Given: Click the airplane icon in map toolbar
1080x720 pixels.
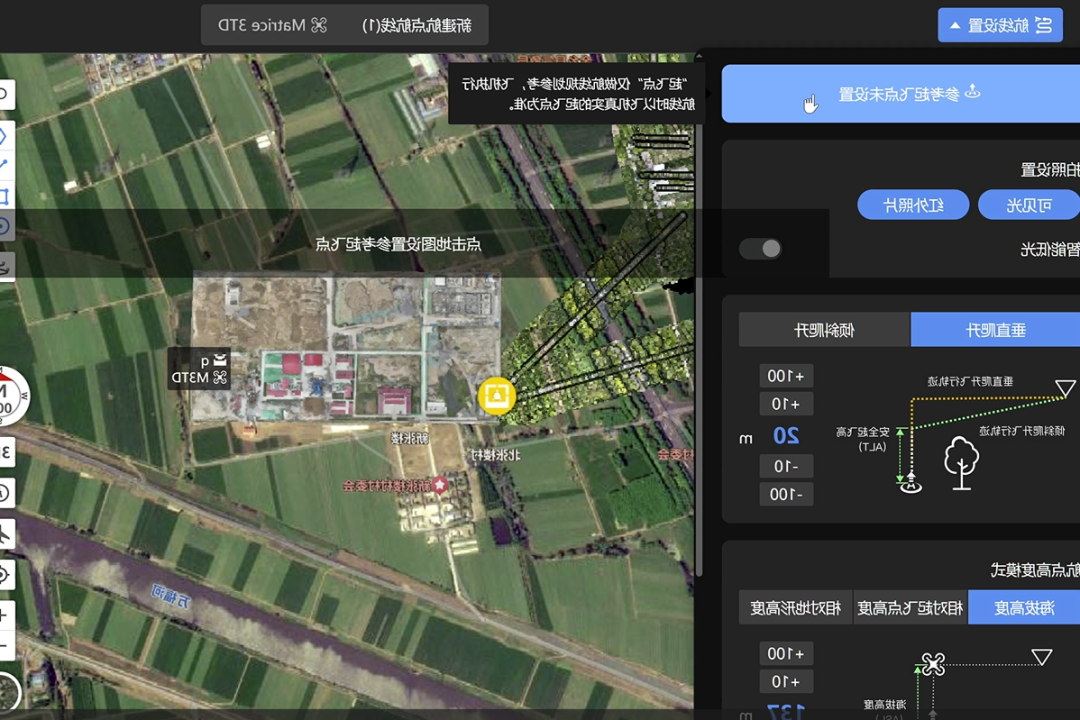Looking at the screenshot, I should coord(5,533).
